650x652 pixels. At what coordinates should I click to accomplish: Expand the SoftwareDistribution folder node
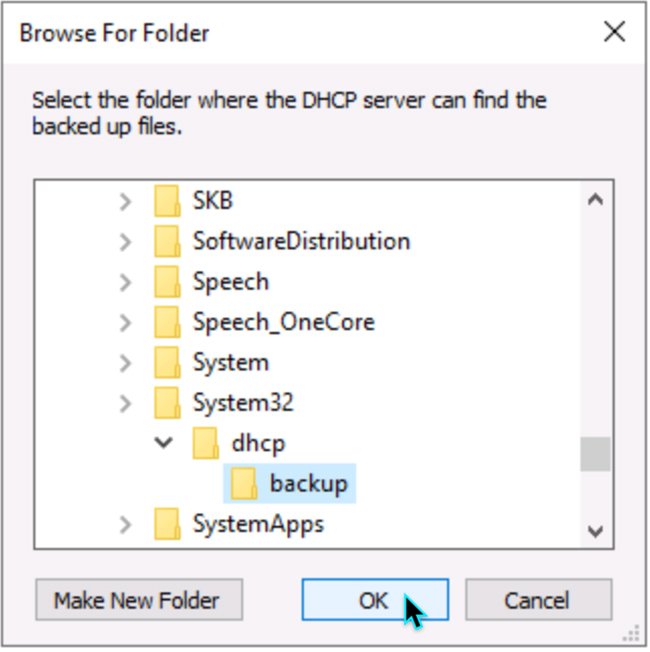(x=125, y=241)
